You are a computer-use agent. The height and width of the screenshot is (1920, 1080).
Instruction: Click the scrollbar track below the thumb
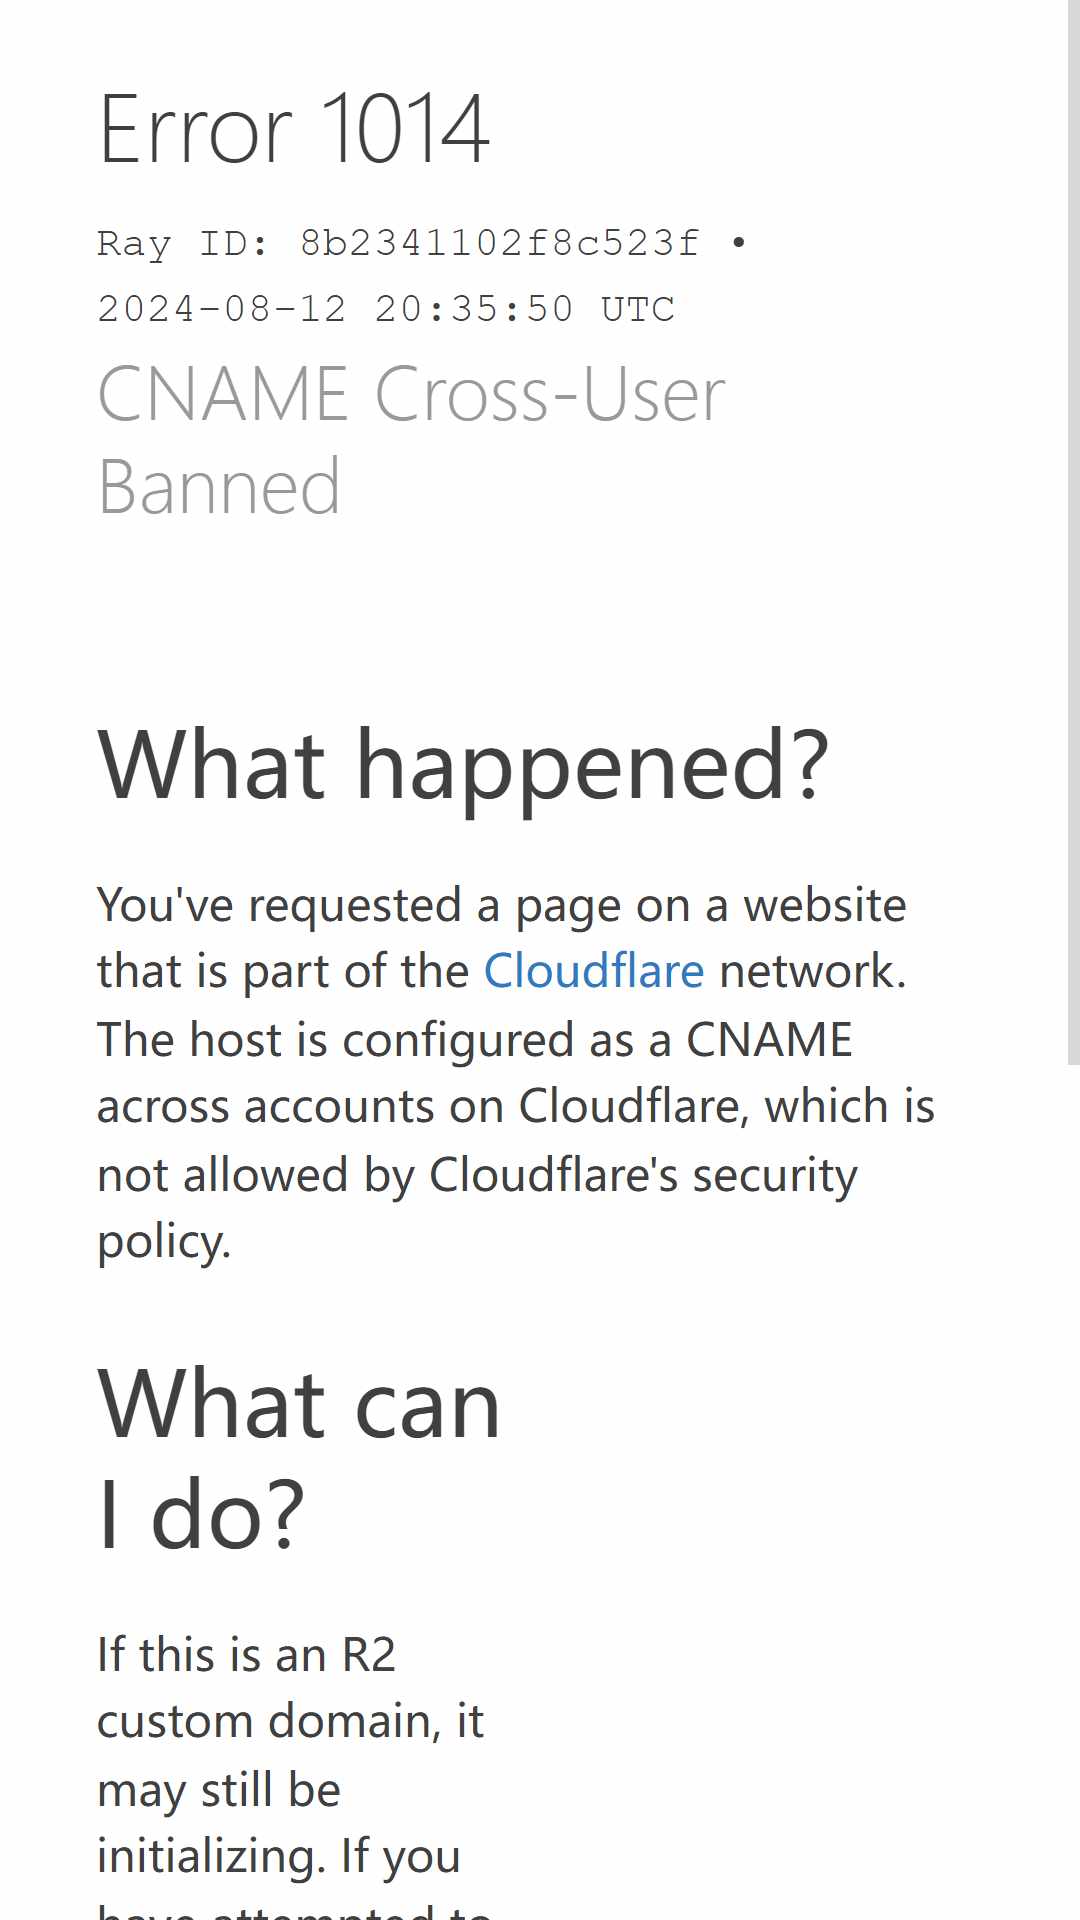pos(1073,1490)
